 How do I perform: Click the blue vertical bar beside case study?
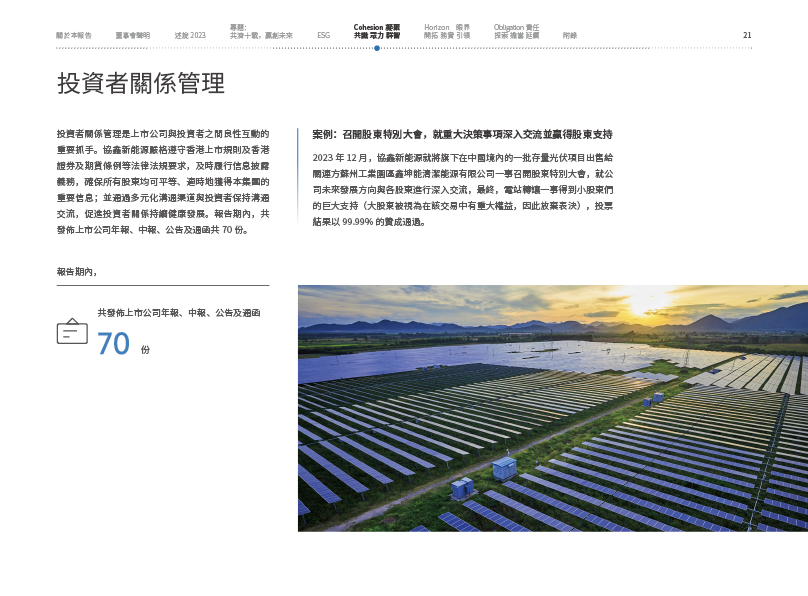(298, 176)
